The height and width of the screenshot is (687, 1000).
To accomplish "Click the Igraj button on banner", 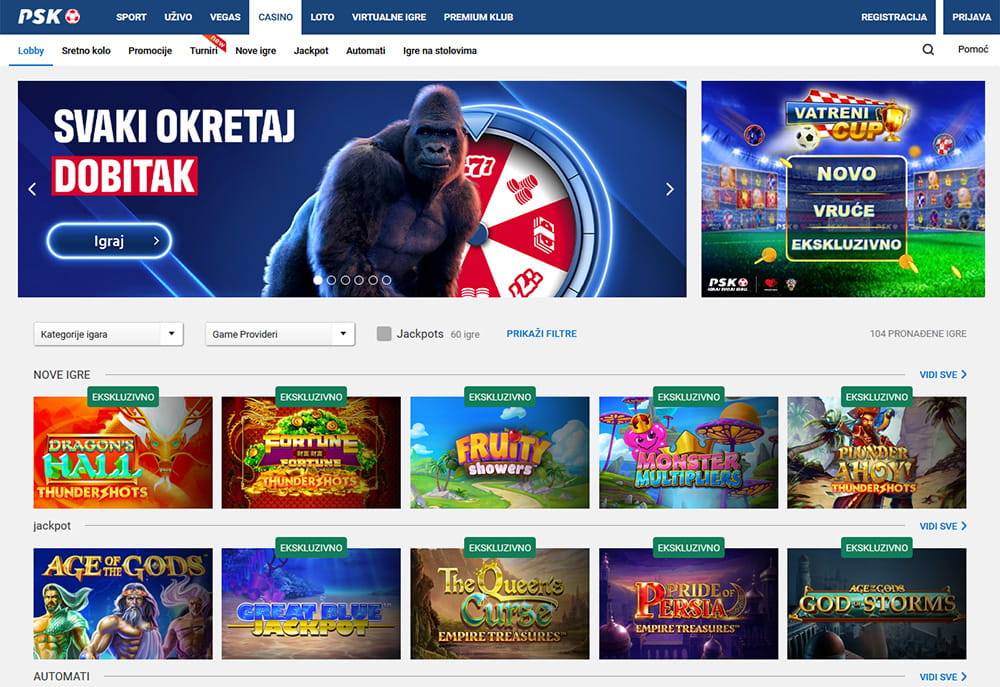I will click(109, 241).
